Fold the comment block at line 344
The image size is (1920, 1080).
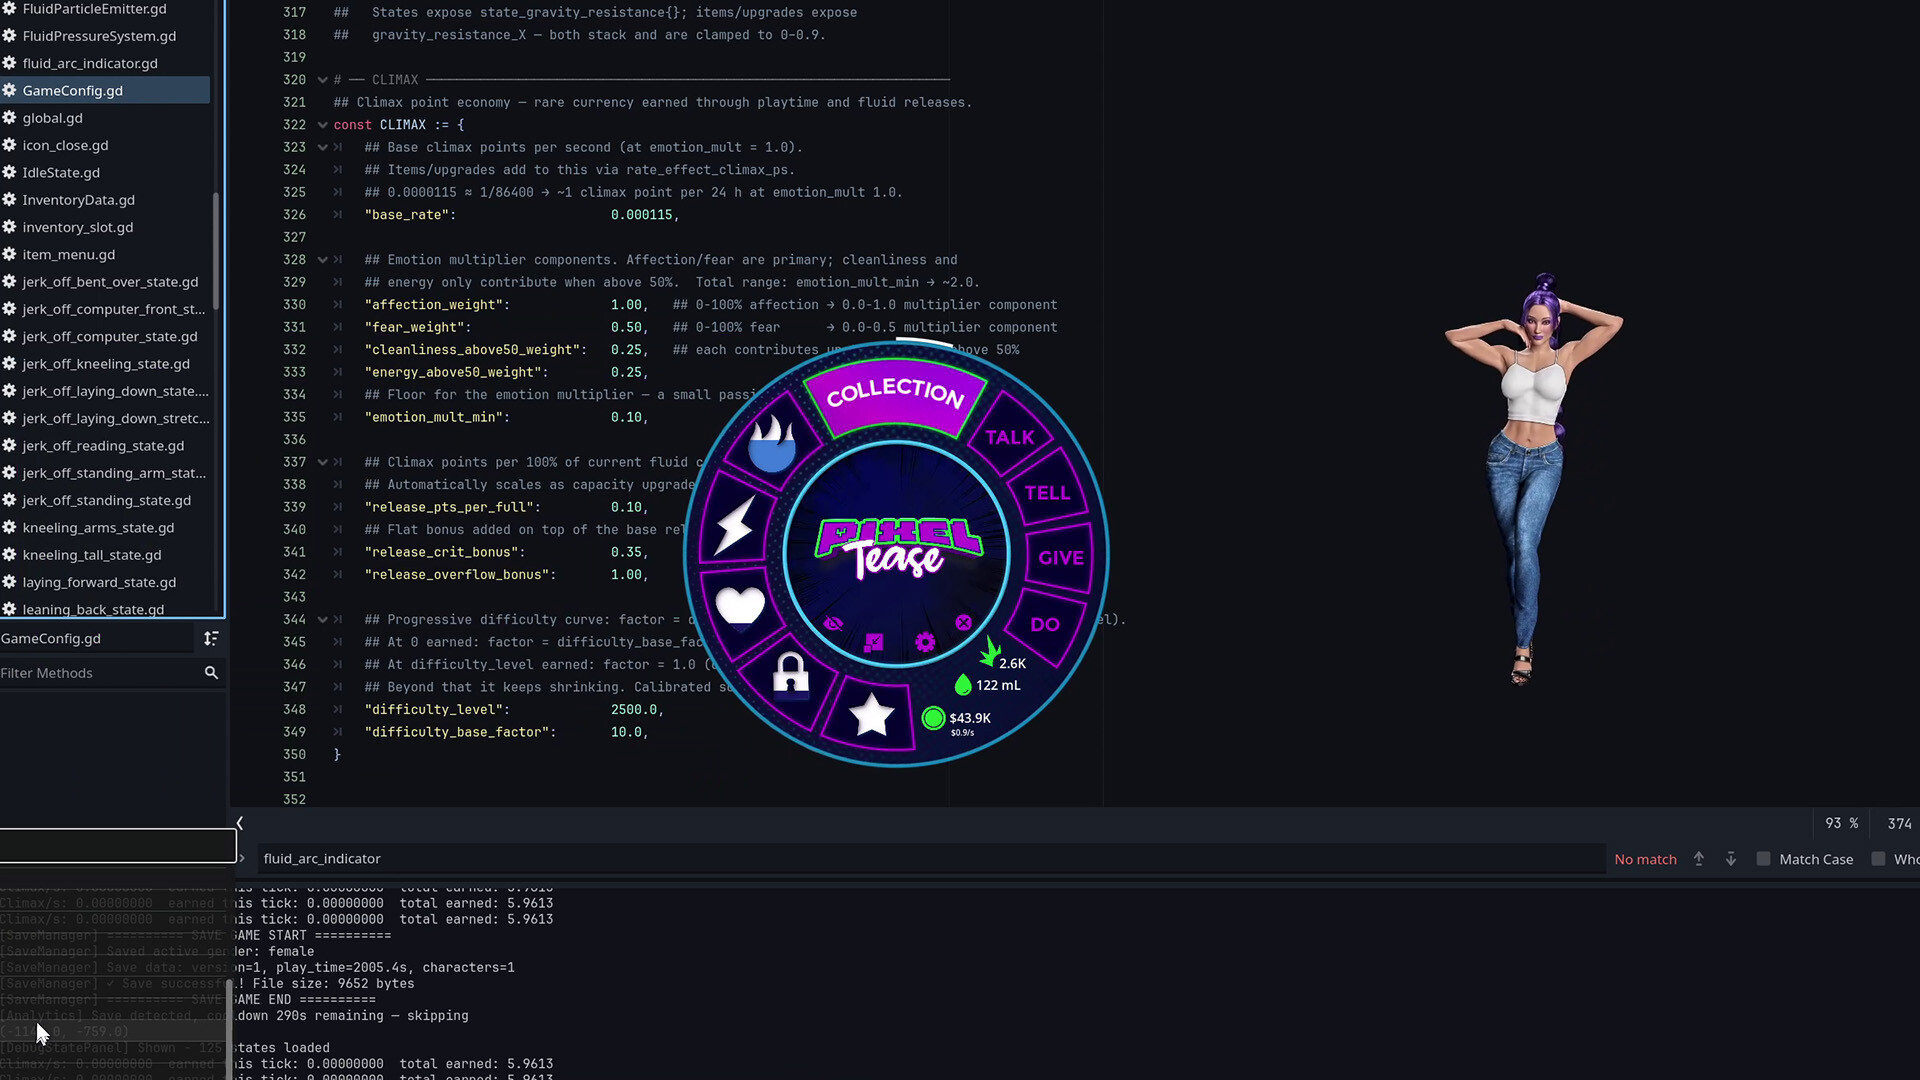click(322, 620)
